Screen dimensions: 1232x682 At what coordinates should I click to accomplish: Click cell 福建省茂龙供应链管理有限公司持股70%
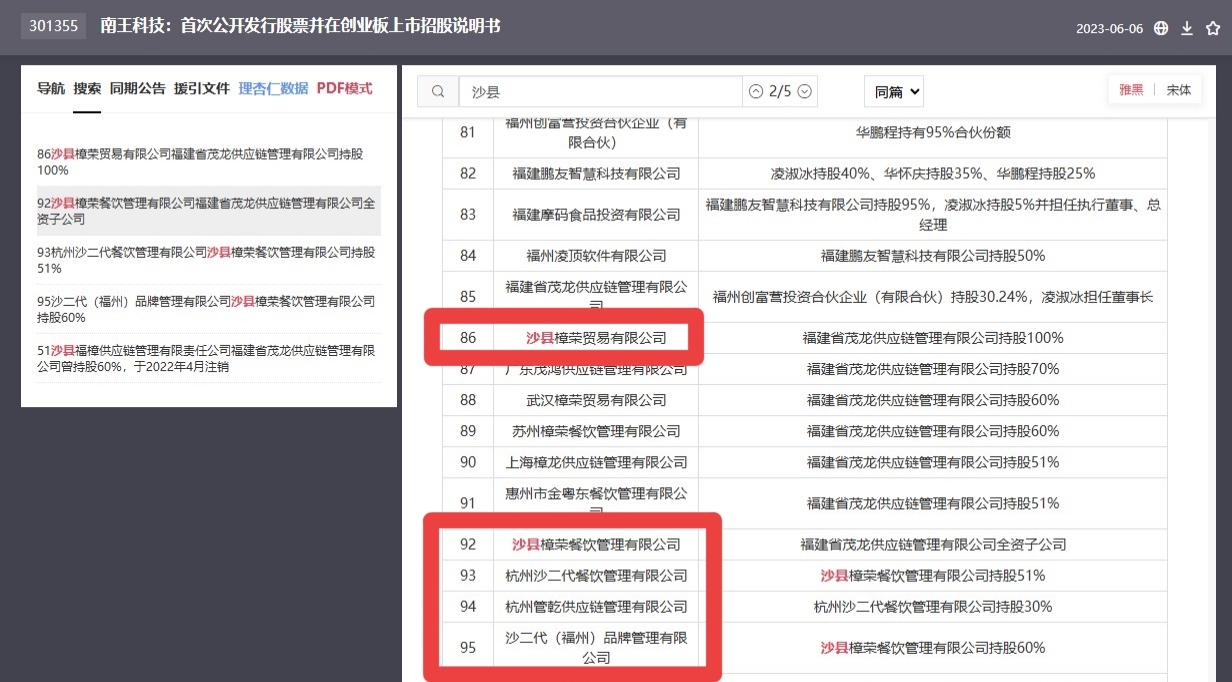tap(933, 369)
